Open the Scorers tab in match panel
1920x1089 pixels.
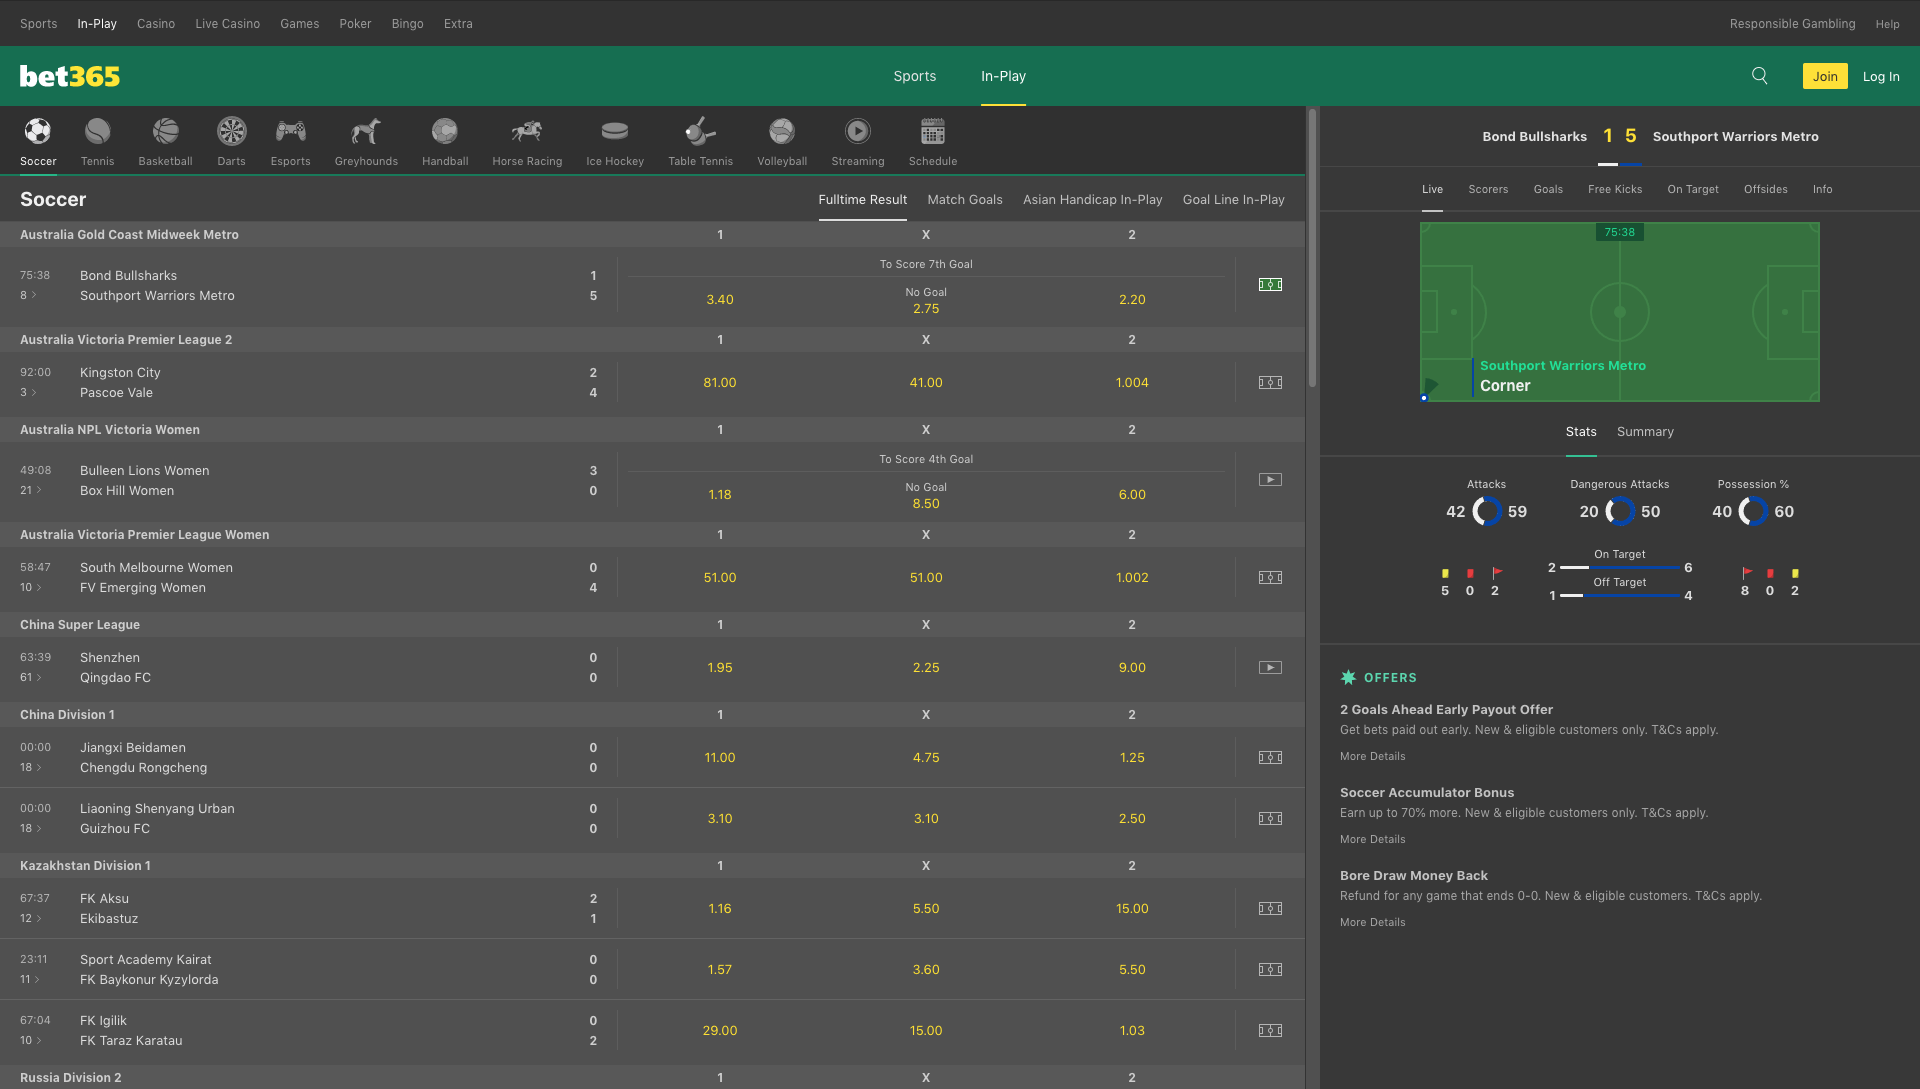coord(1488,189)
